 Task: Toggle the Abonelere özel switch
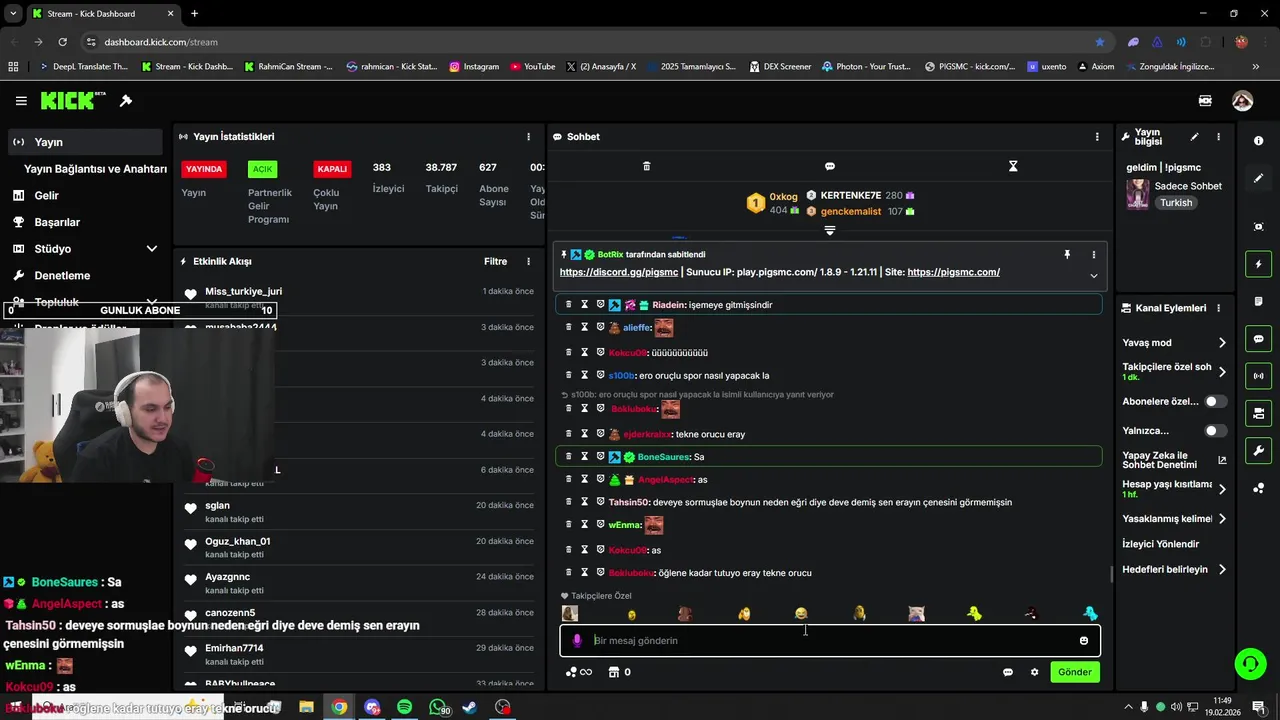[1216, 401]
